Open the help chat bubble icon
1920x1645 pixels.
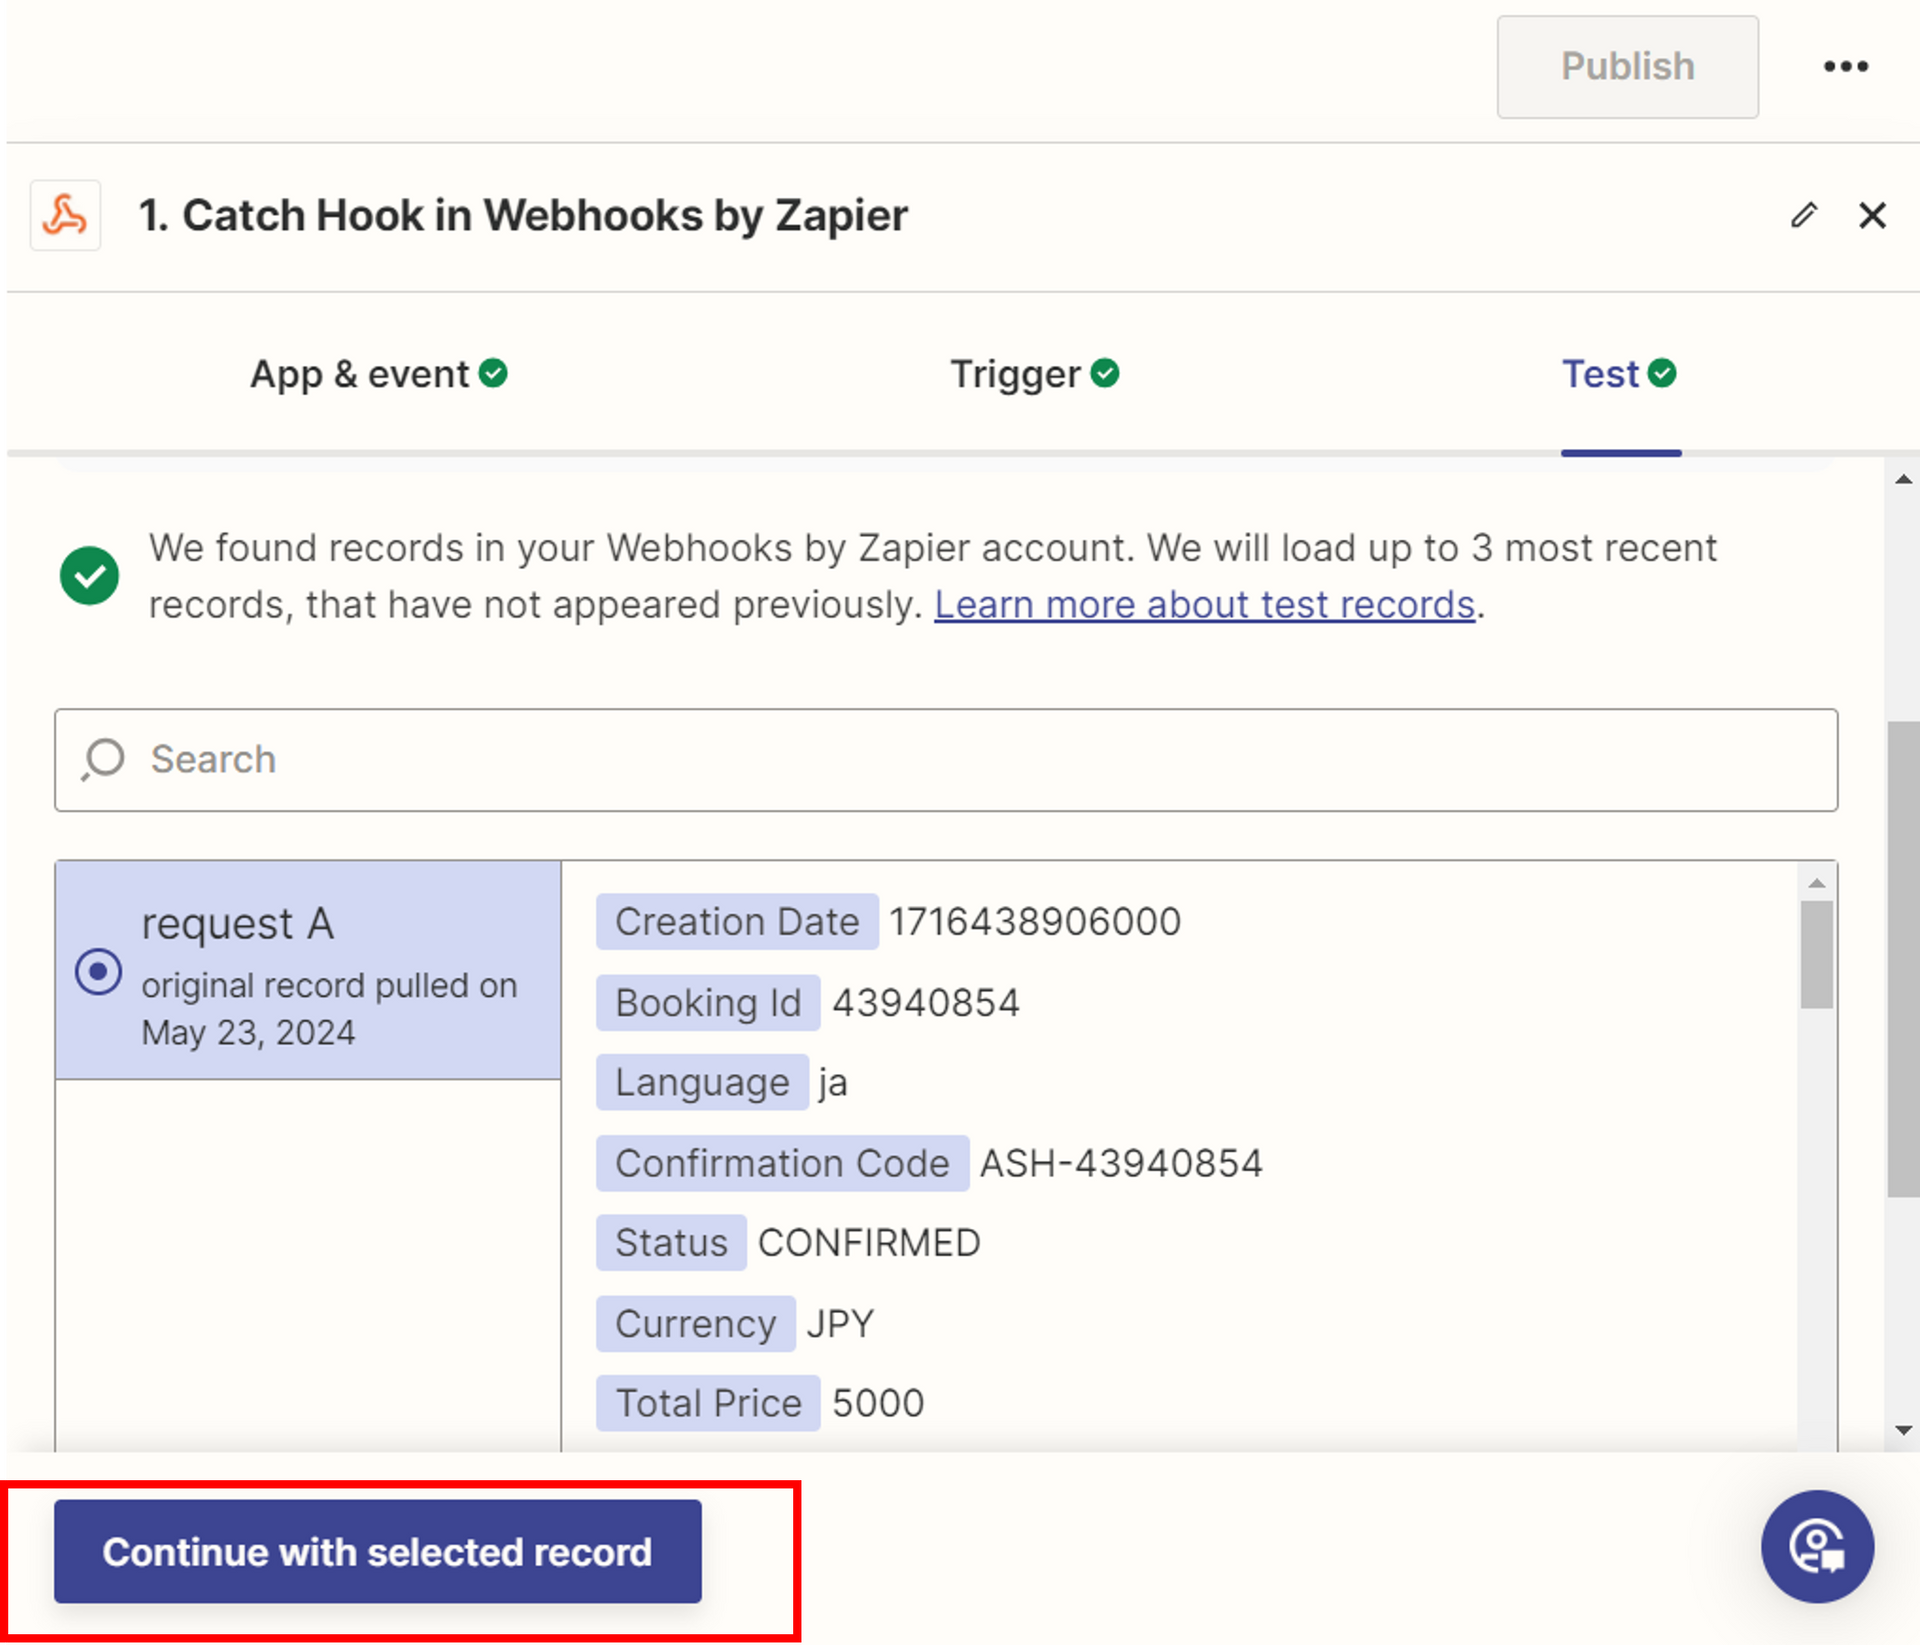coord(1816,1546)
